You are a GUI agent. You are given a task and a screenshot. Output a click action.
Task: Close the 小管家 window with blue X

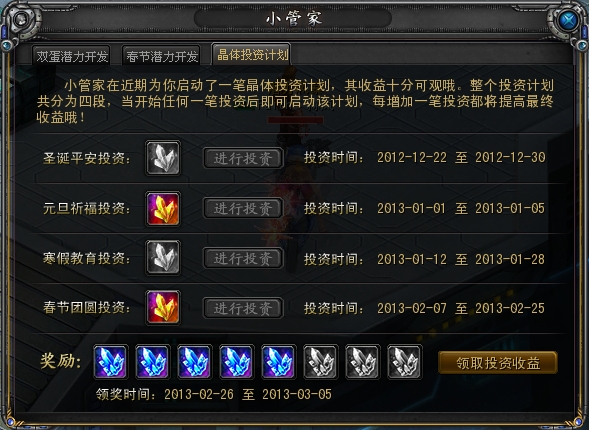click(568, 20)
